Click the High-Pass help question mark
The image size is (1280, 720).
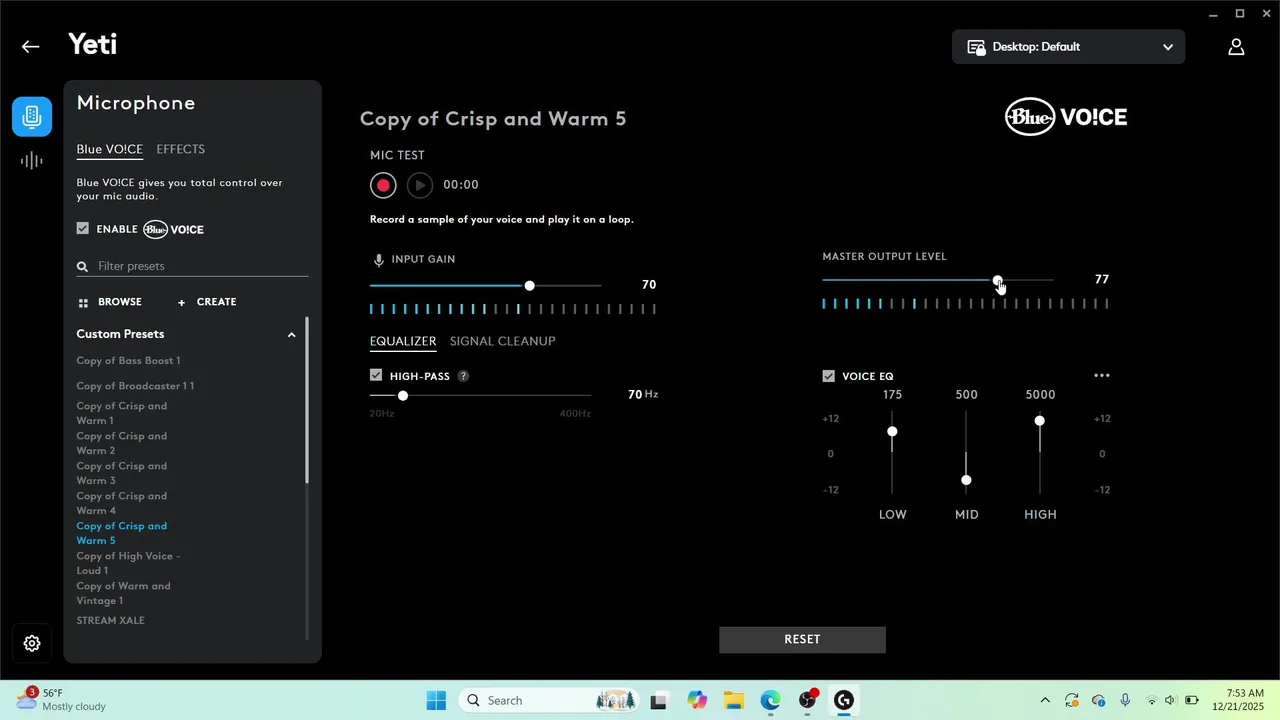[x=463, y=376]
